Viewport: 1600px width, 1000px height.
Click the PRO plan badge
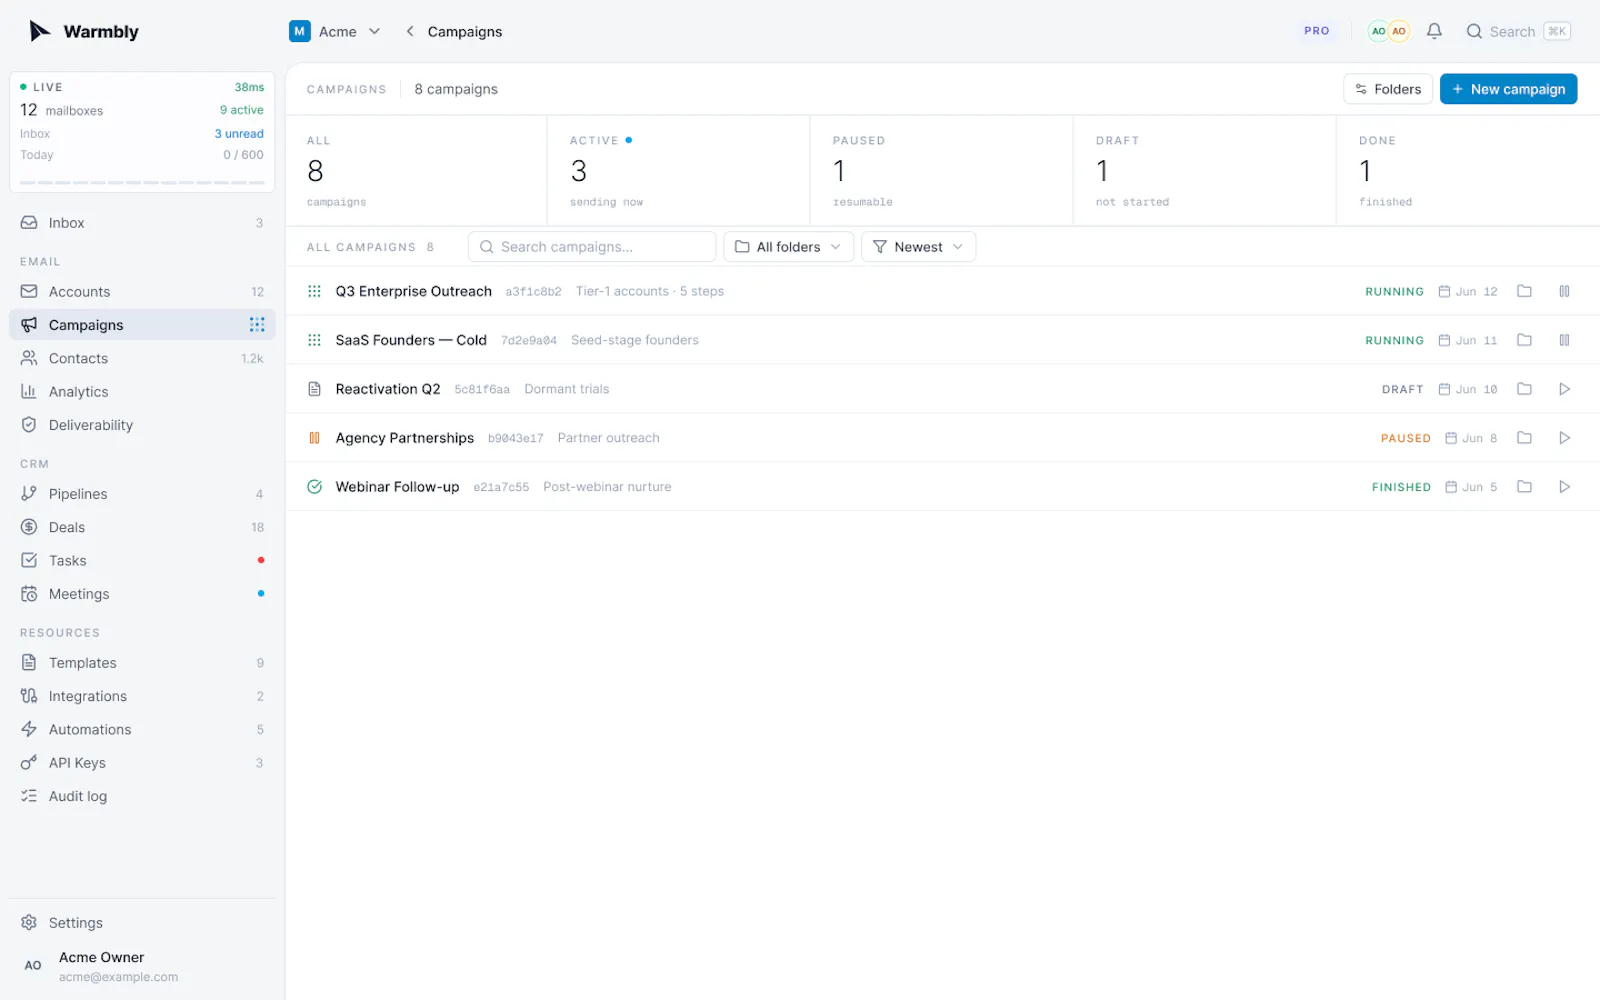(x=1316, y=31)
